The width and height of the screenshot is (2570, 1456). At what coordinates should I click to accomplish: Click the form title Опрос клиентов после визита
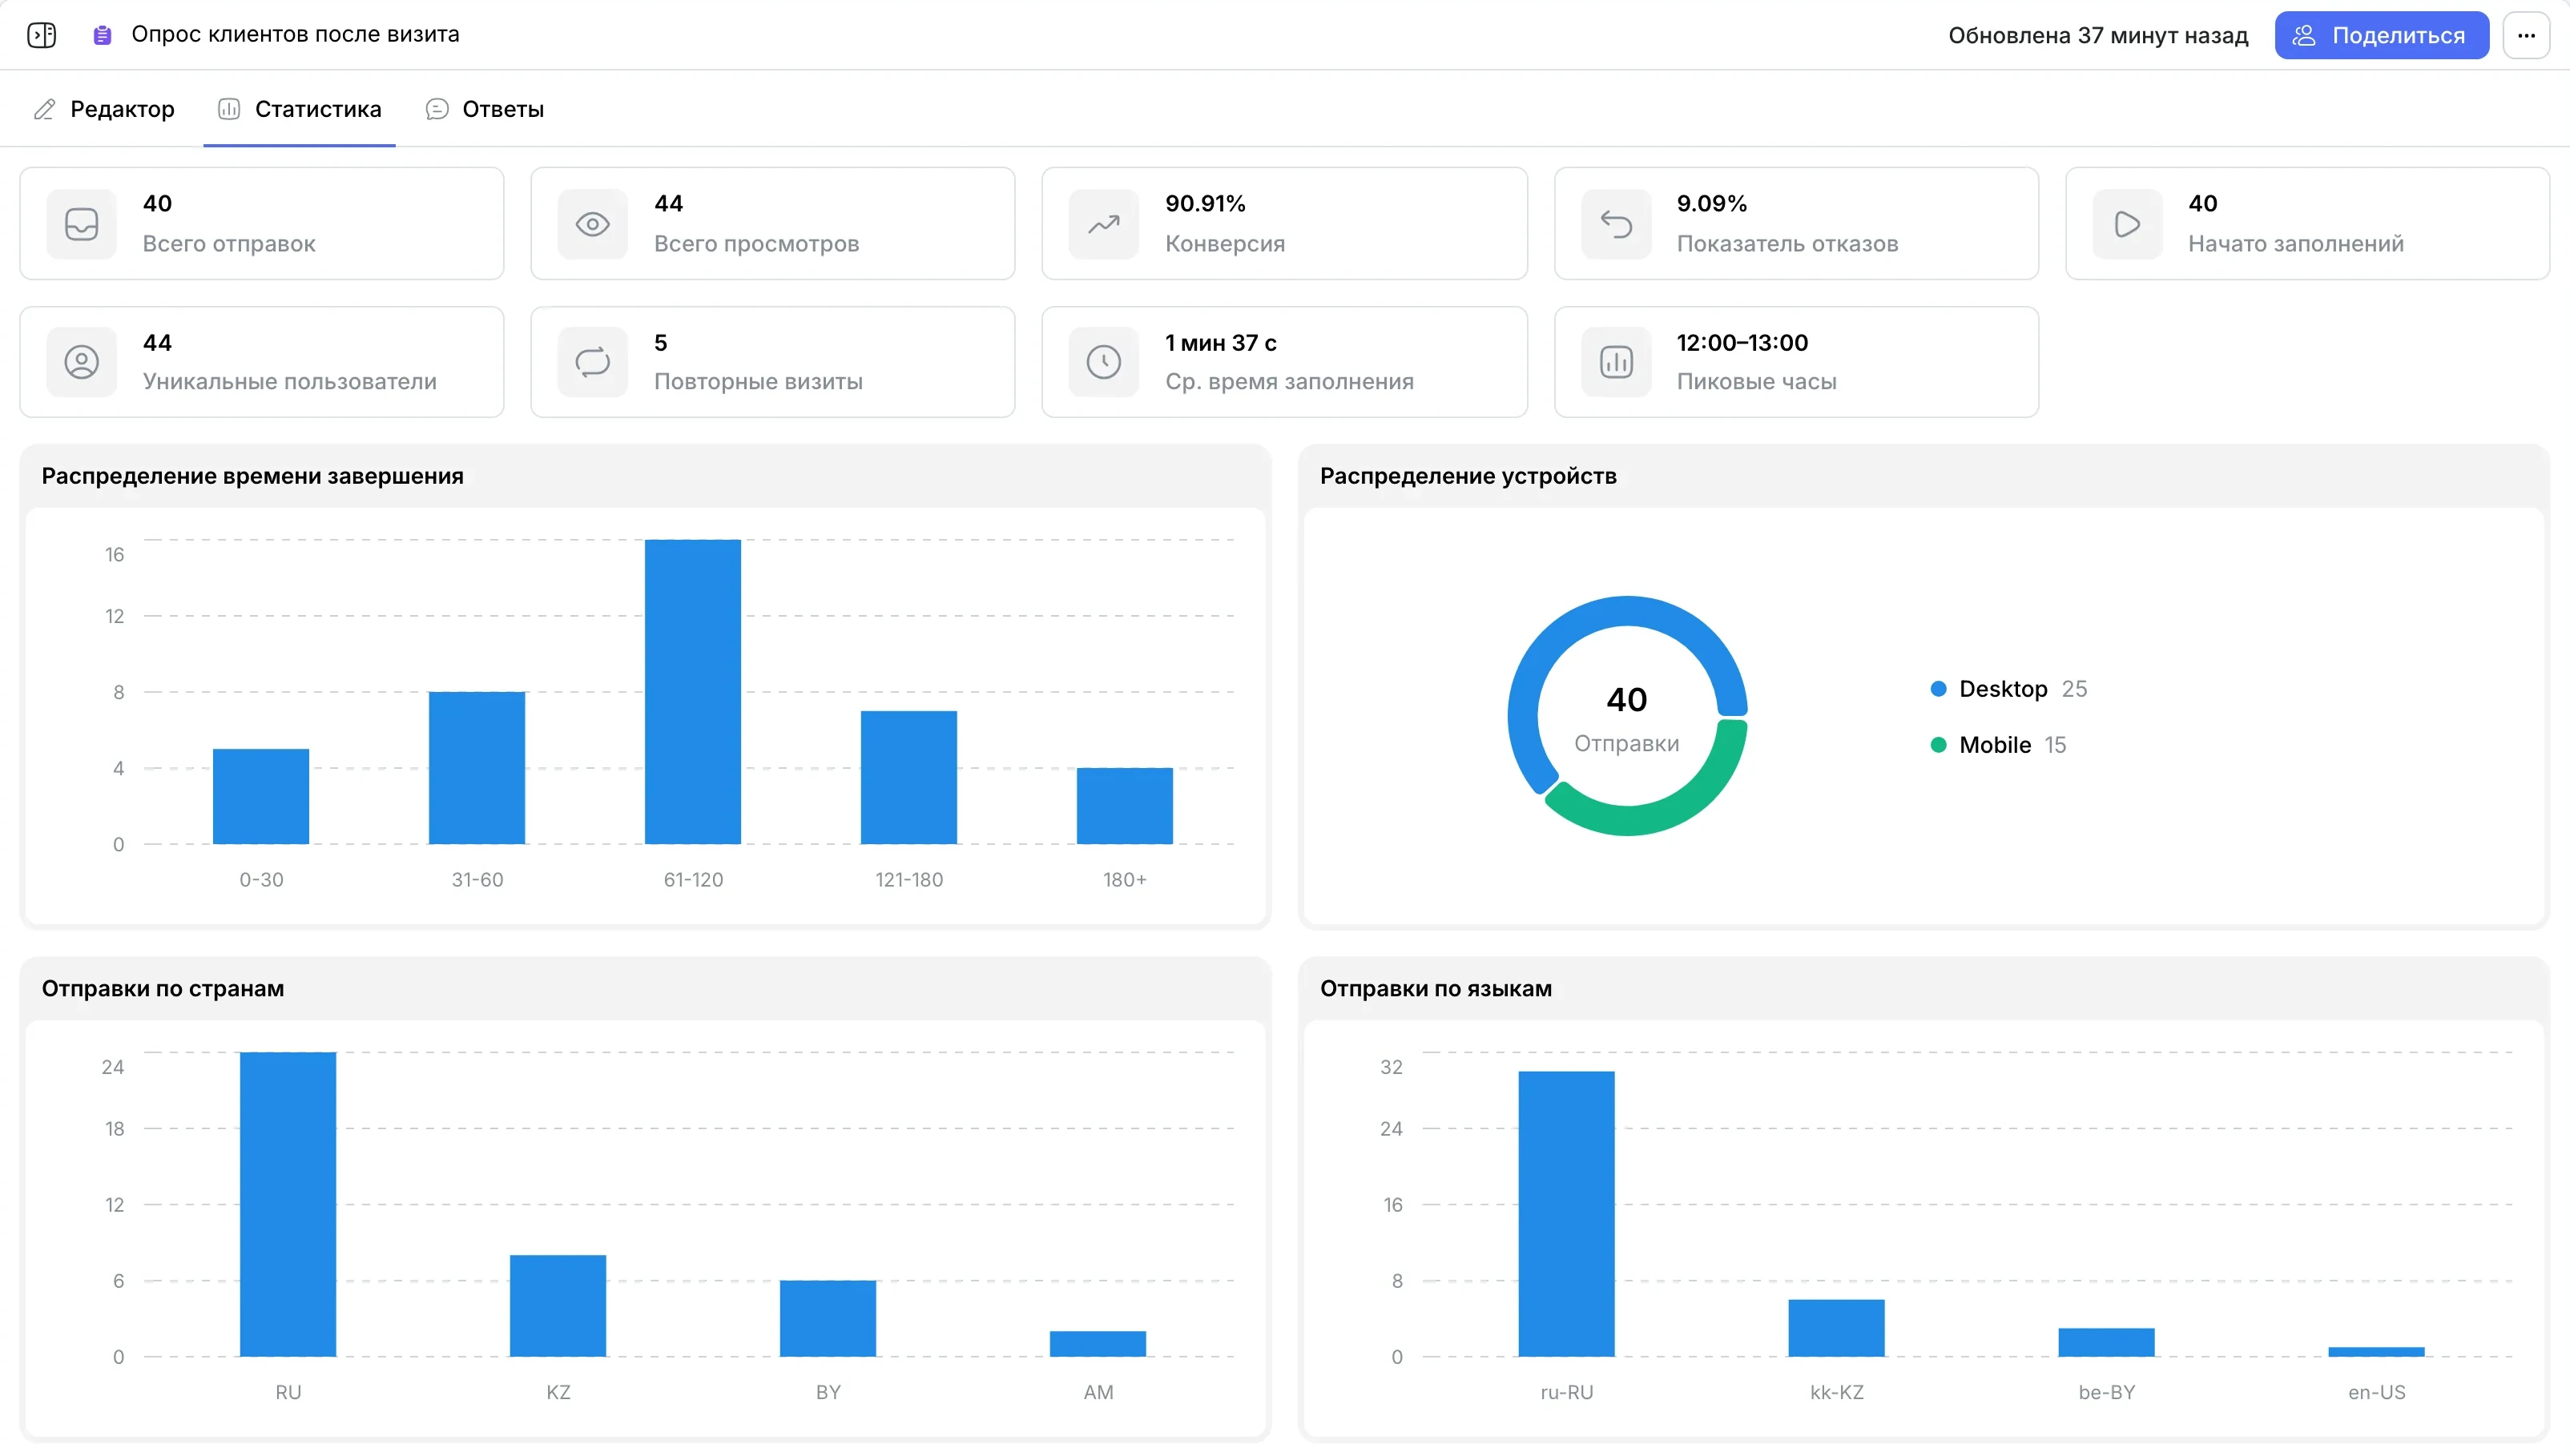coord(296,34)
